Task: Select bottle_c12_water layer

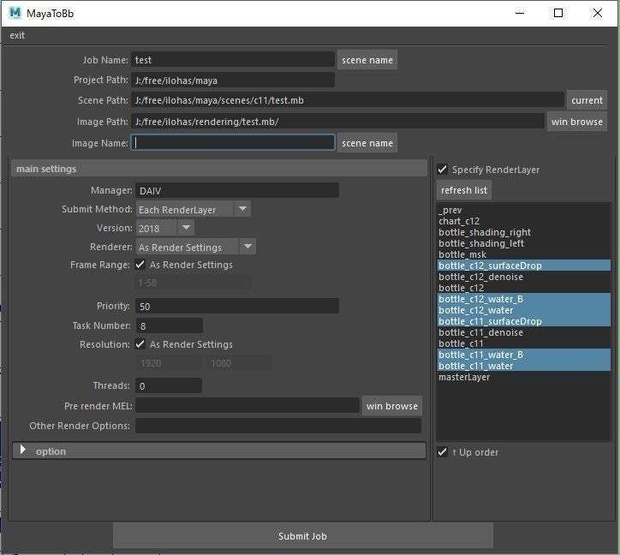Action: 524,310
